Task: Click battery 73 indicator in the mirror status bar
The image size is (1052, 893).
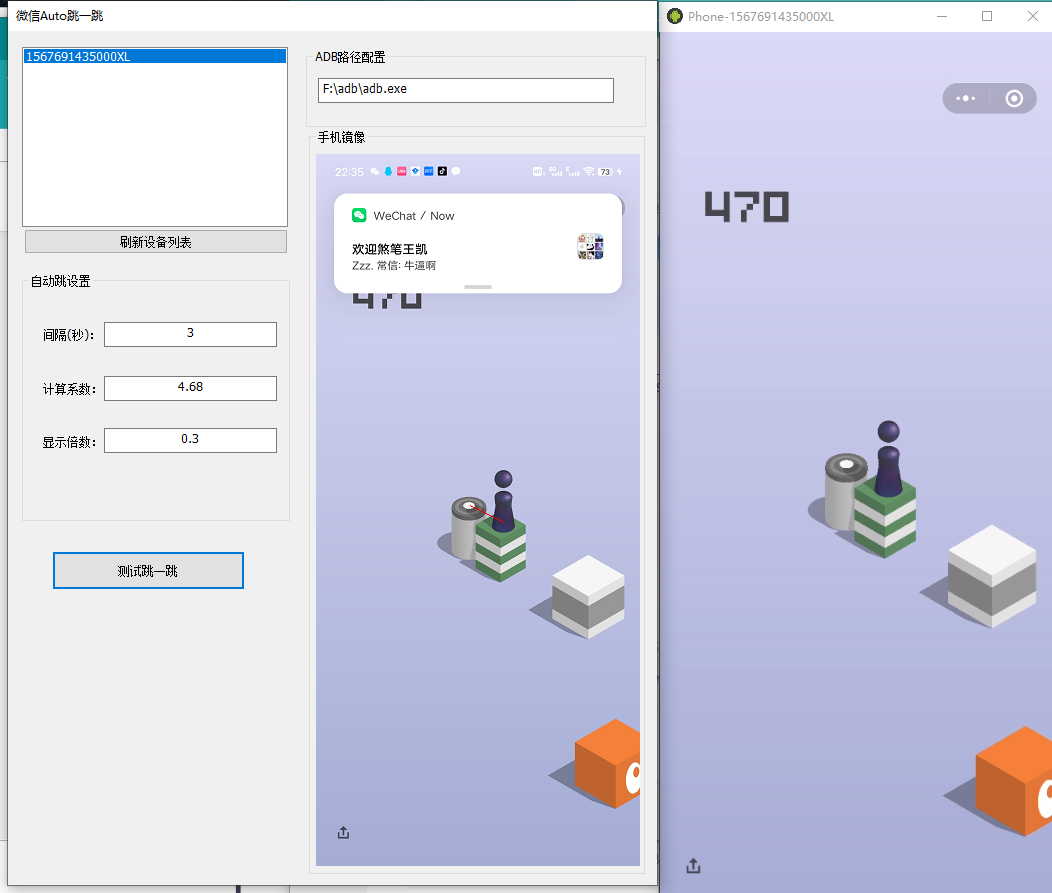Action: (605, 172)
